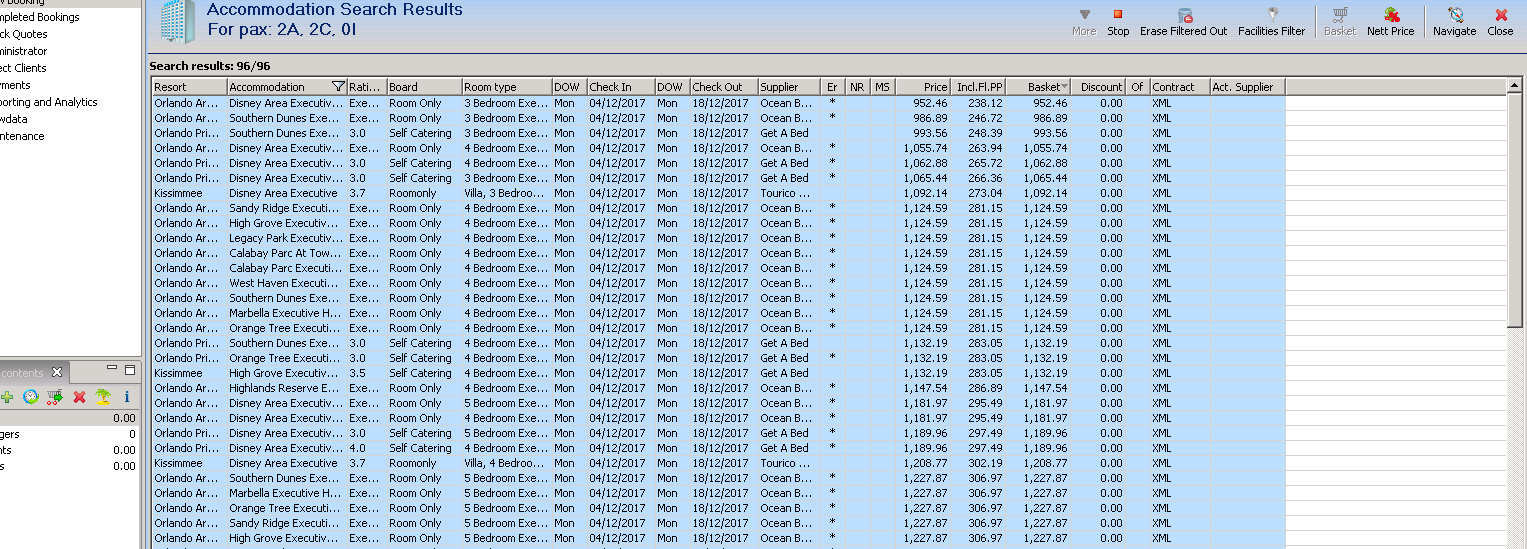1527x549 pixels.
Task: Click the MS column header
Action: click(x=883, y=87)
